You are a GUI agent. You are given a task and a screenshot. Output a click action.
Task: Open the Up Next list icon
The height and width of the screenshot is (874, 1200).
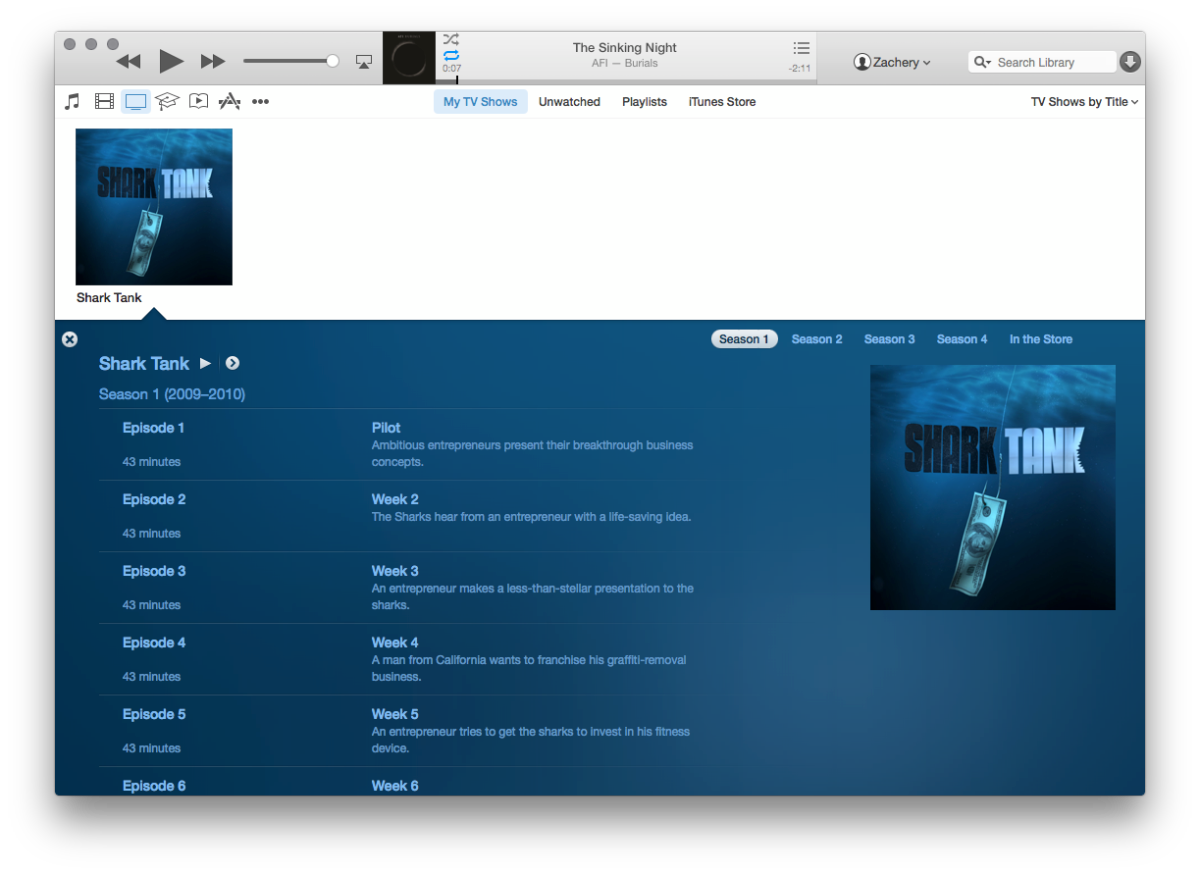pos(801,48)
